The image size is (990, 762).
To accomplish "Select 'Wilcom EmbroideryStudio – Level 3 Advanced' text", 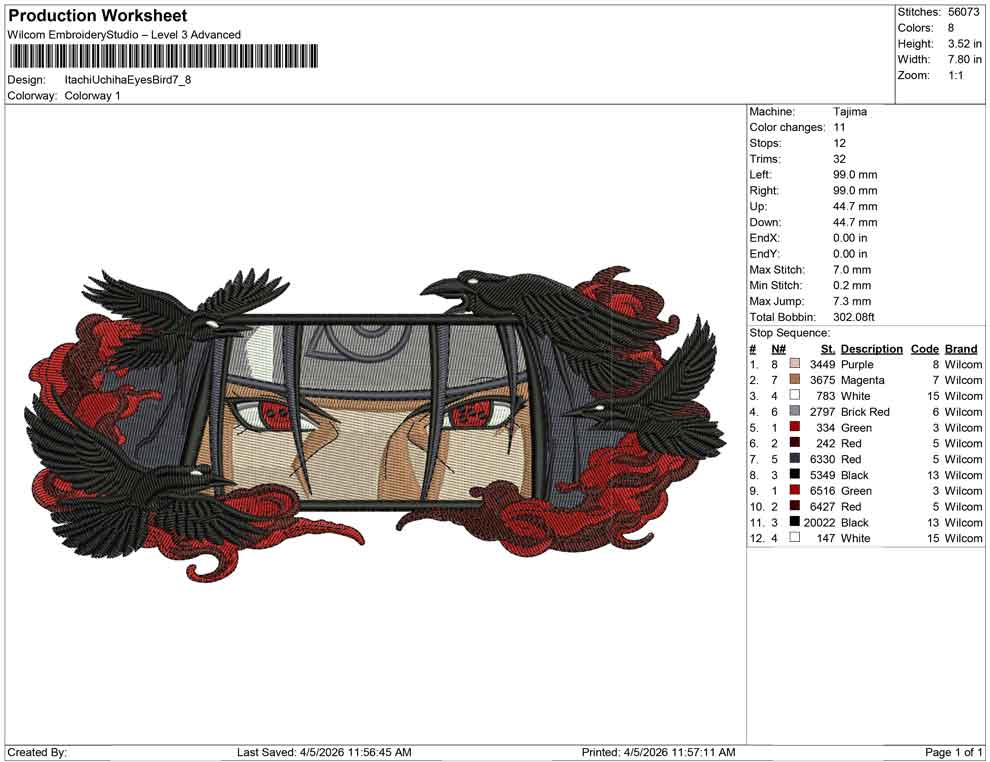I will point(124,35).
